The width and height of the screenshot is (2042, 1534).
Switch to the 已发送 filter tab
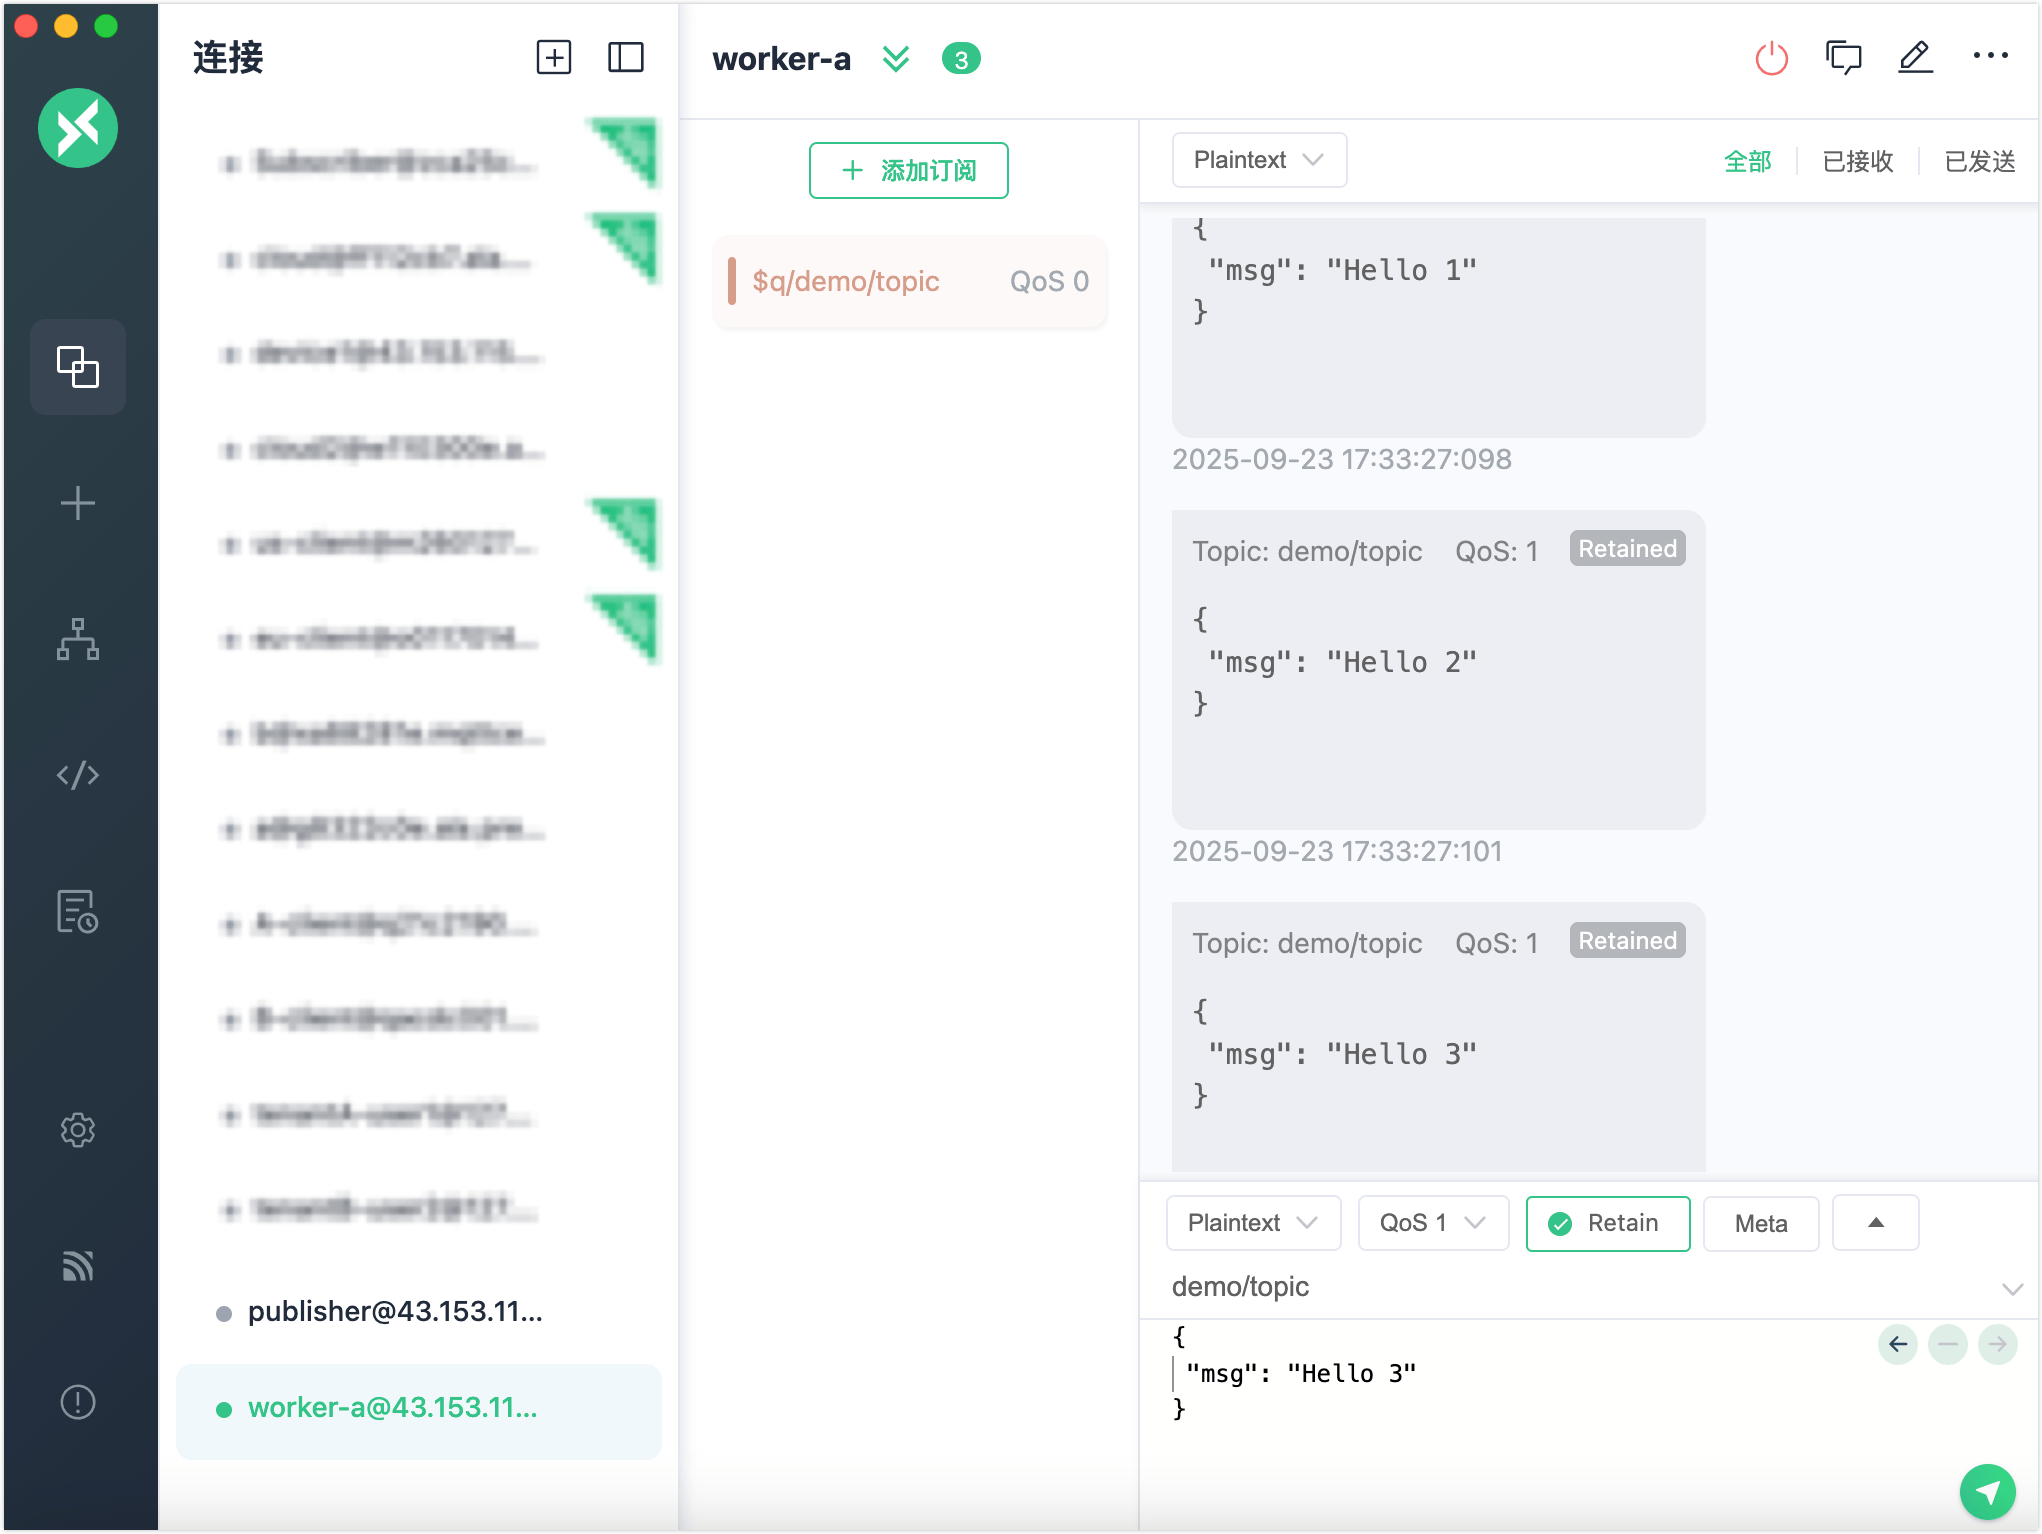(x=1979, y=161)
